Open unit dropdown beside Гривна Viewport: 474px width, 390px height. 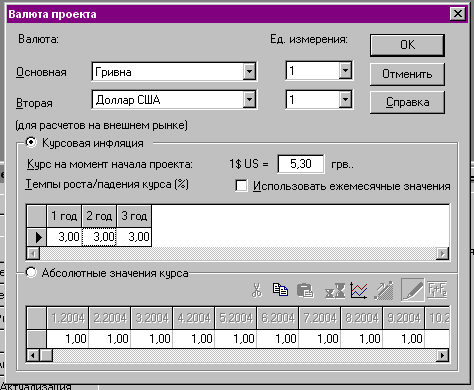pos(345,70)
